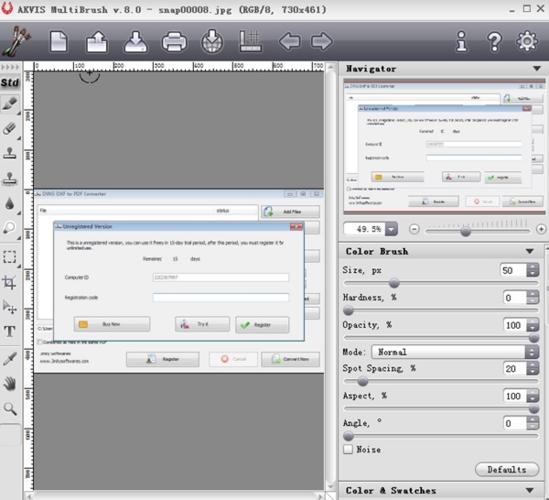This screenshot has width=549, height=500.
Task: Click the Spot Spacing slider handle
Action: click(363, 381)
